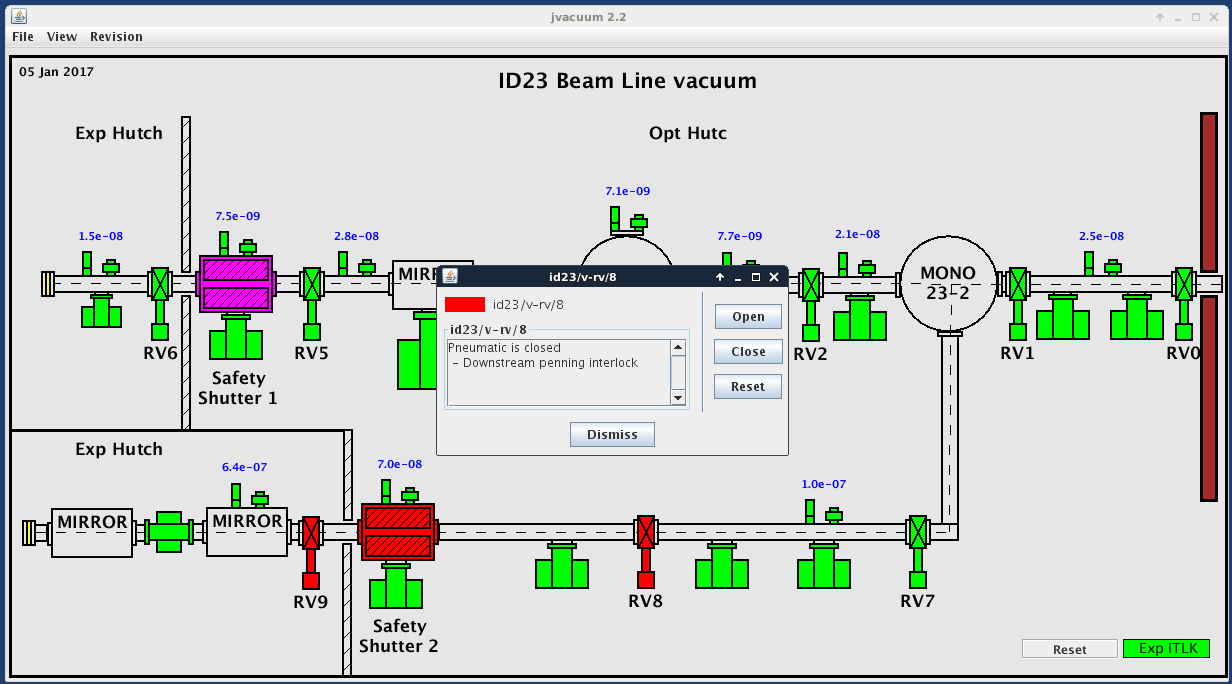Dismiss the id23/v-rv/8 dialog
This screenshot has width=1232, height=684.
tap(612, 435)
